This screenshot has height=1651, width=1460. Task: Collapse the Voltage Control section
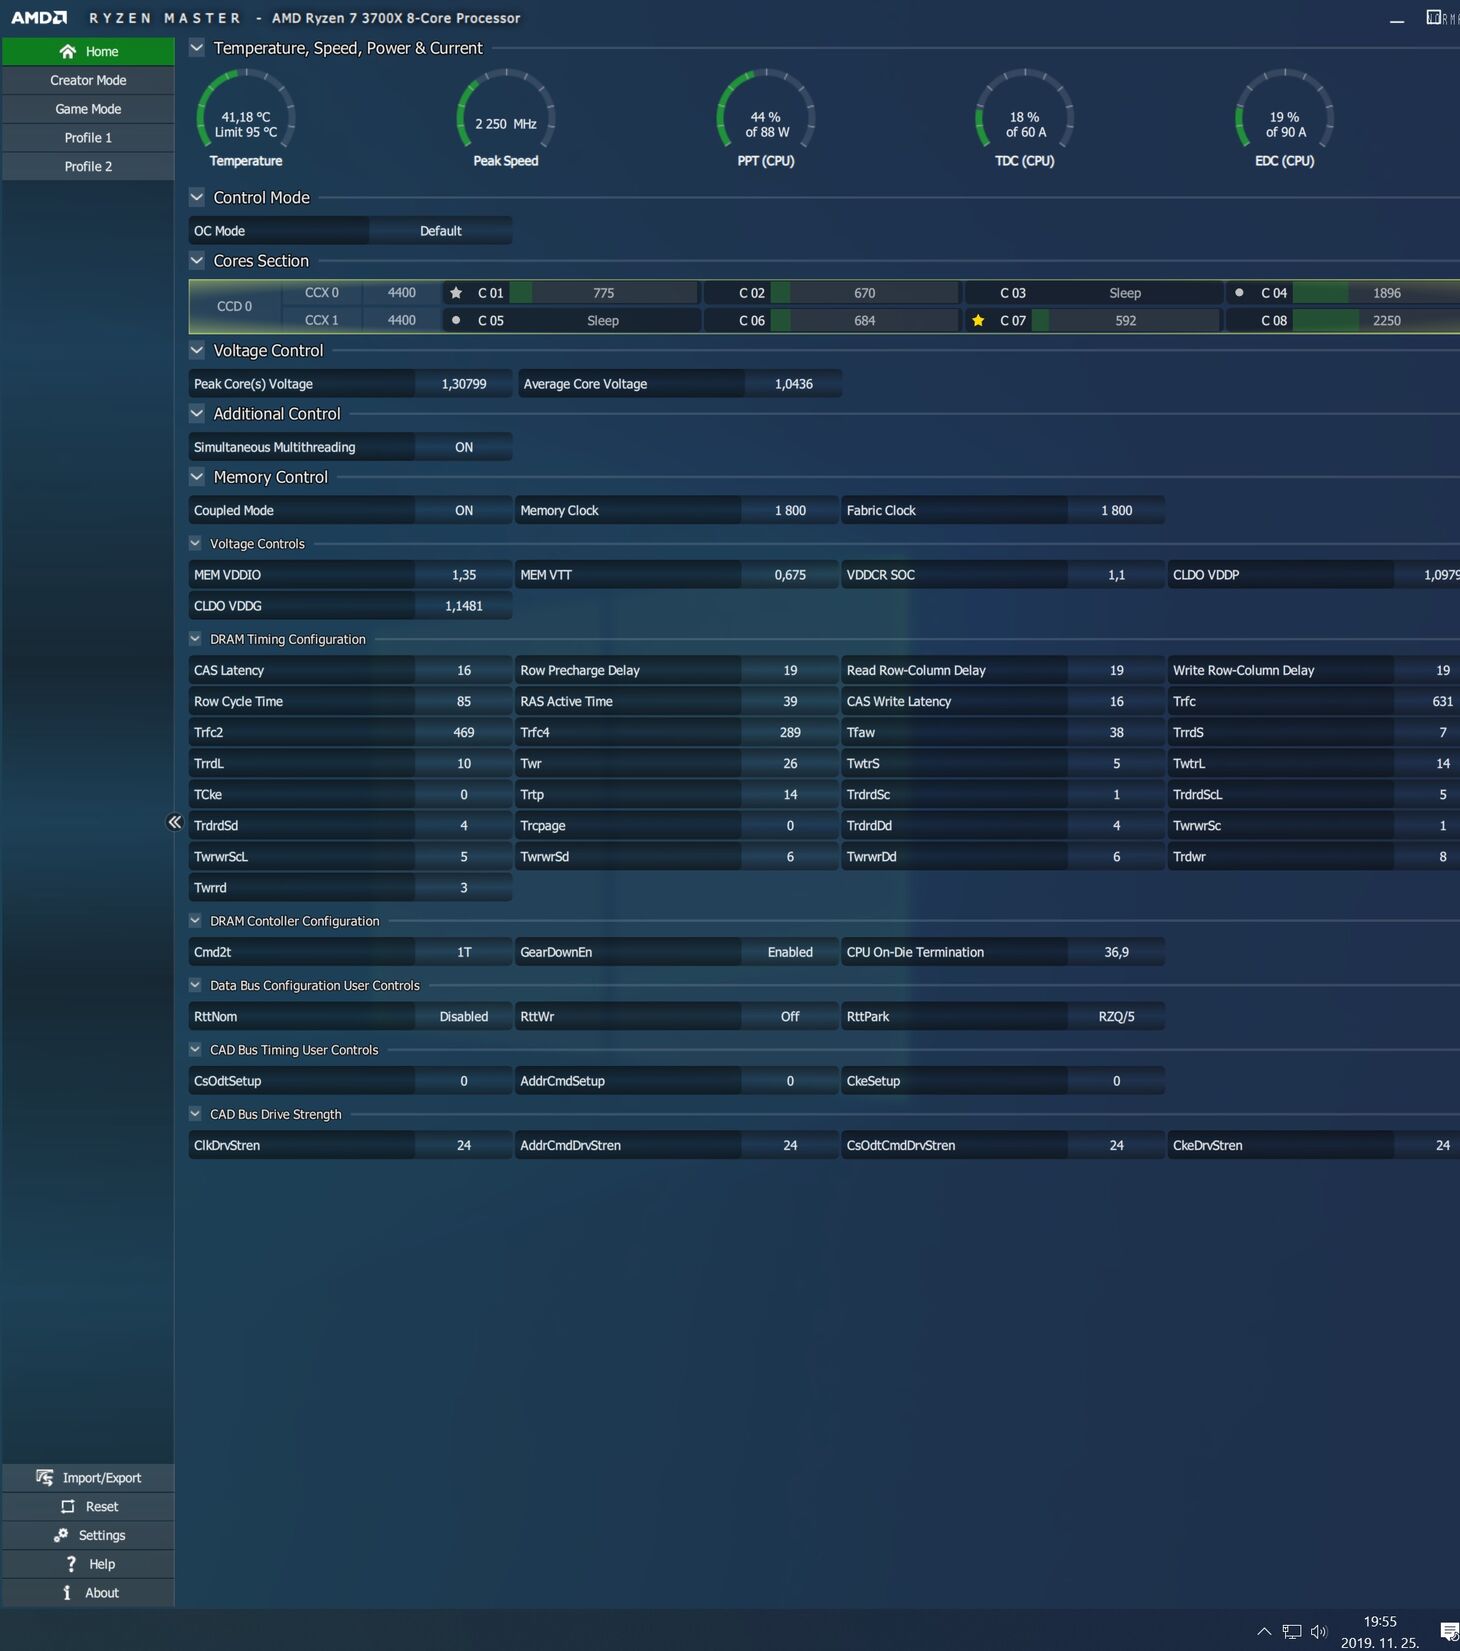[197, 350]
